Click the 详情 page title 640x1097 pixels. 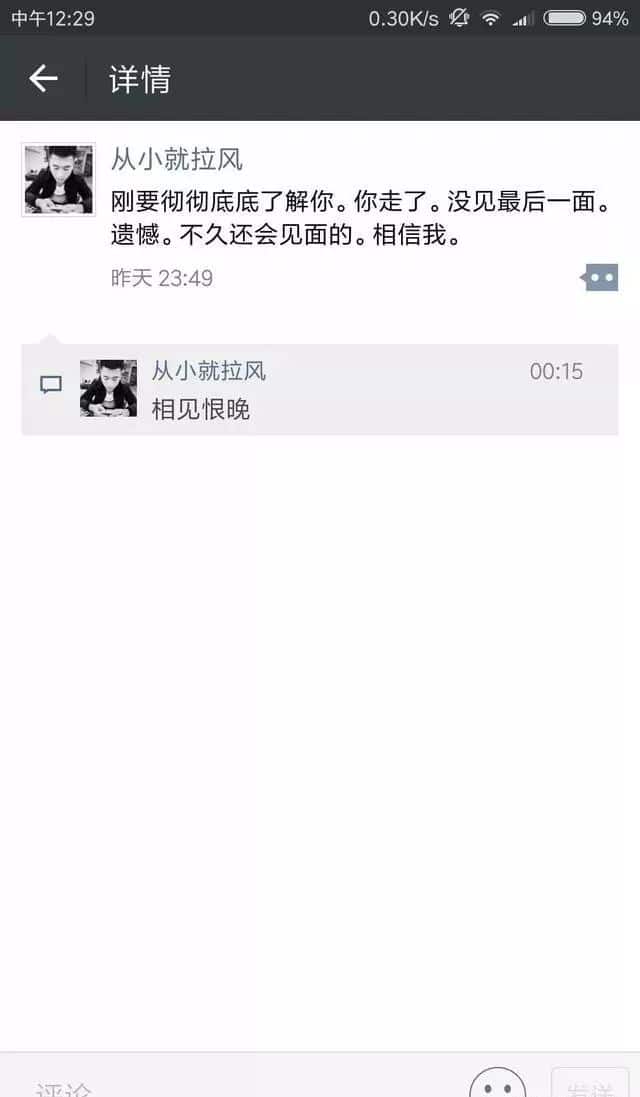pos(140,78)
